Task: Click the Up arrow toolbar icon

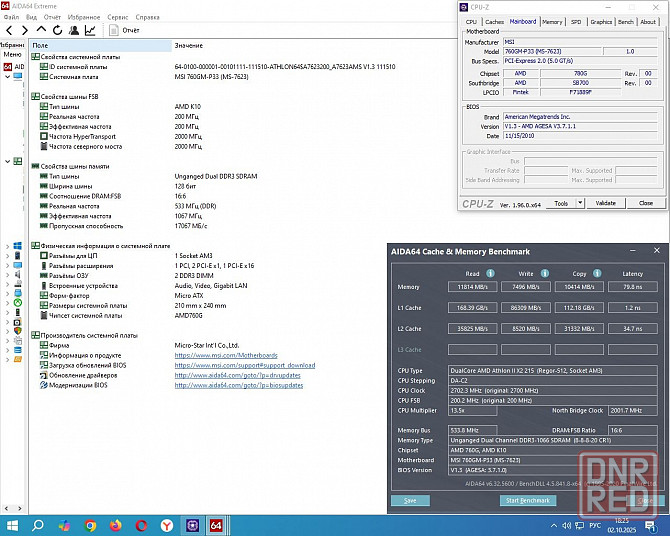Action: 41,31
